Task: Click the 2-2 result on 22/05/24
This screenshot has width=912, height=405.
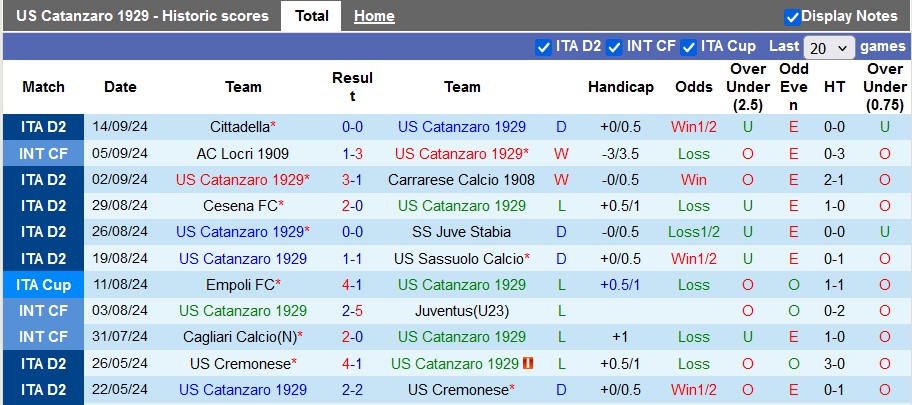Action: click(352, 390)
